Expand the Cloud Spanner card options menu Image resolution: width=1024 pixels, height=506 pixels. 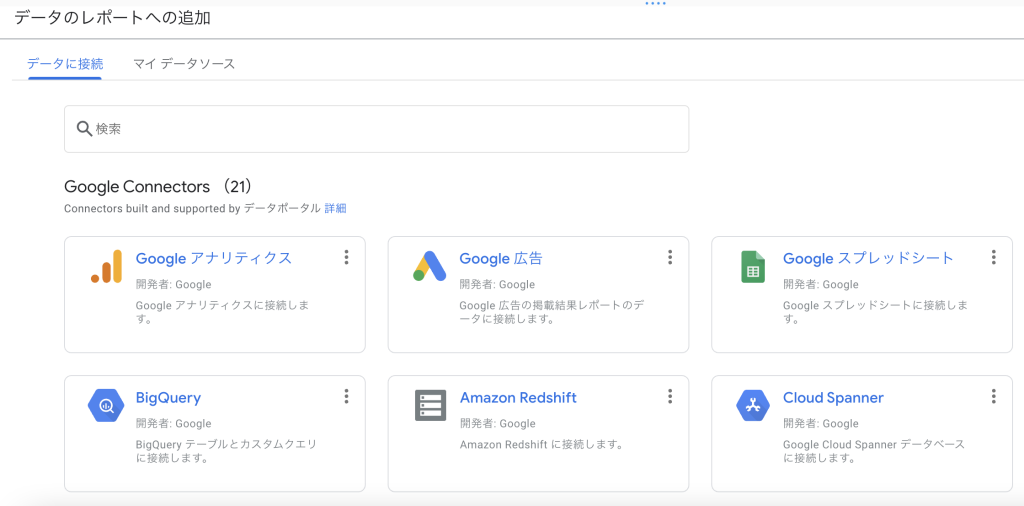(x=993, y=396)
